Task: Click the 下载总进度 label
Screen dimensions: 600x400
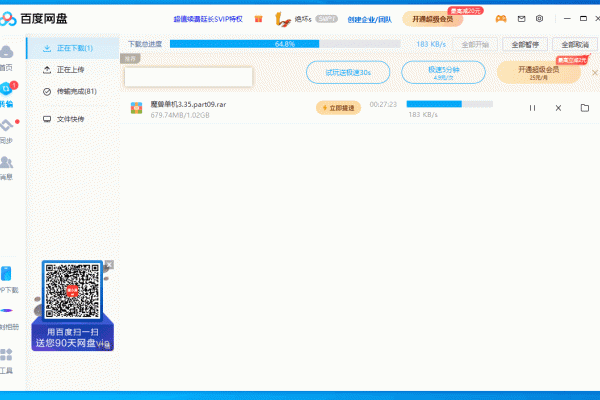Action: tap(145, 44)
